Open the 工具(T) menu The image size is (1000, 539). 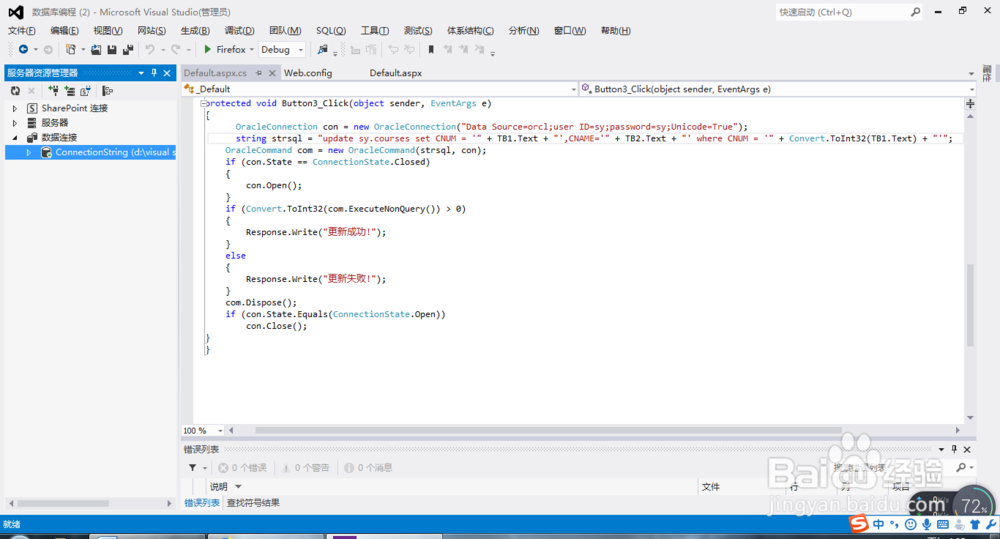click(x=374, y=31)
